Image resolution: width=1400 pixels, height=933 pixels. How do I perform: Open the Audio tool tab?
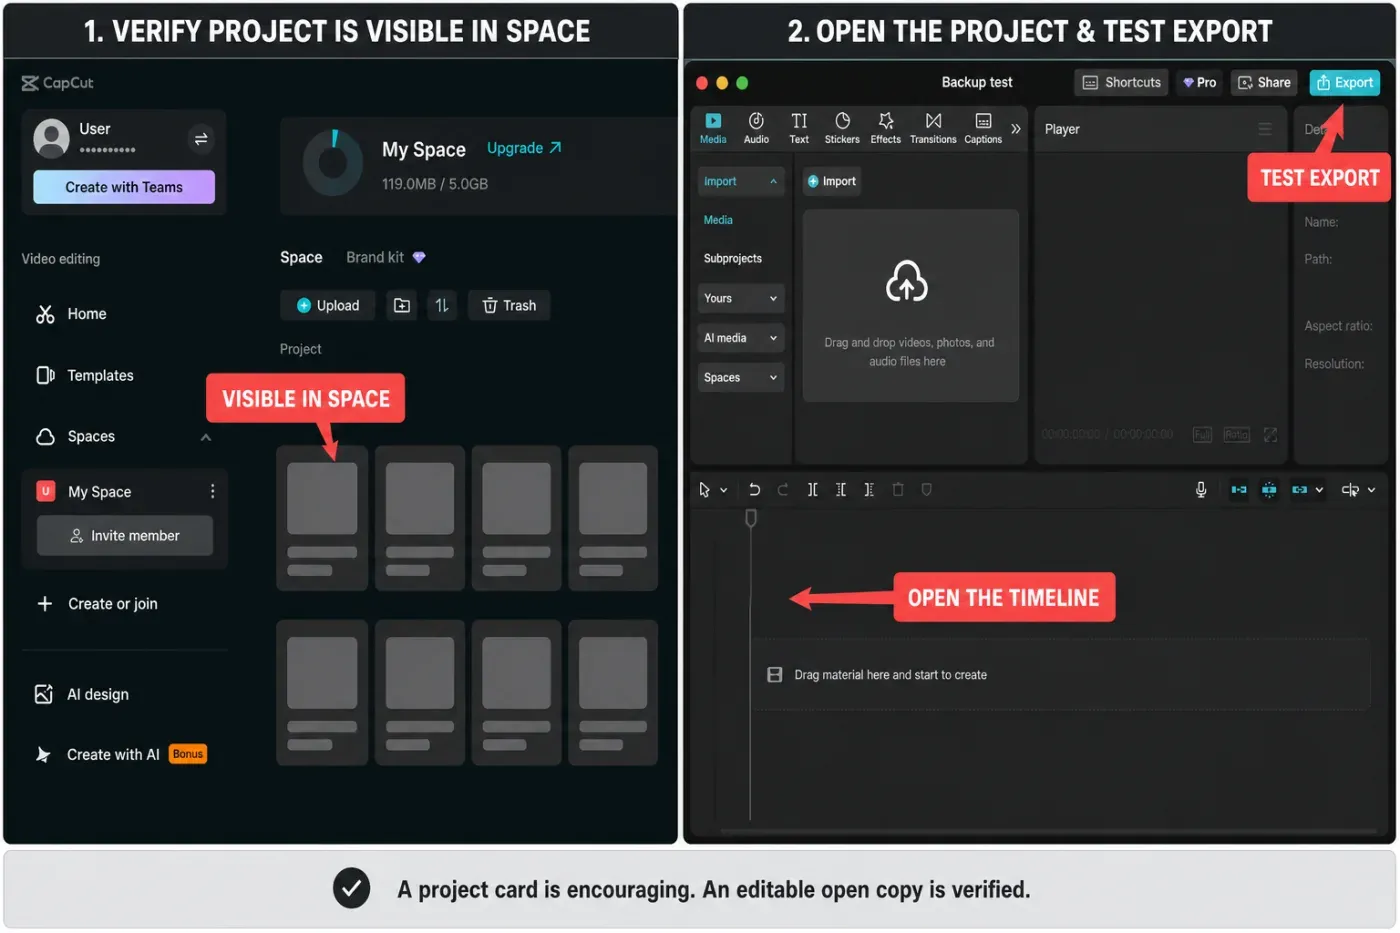(756, 129)
